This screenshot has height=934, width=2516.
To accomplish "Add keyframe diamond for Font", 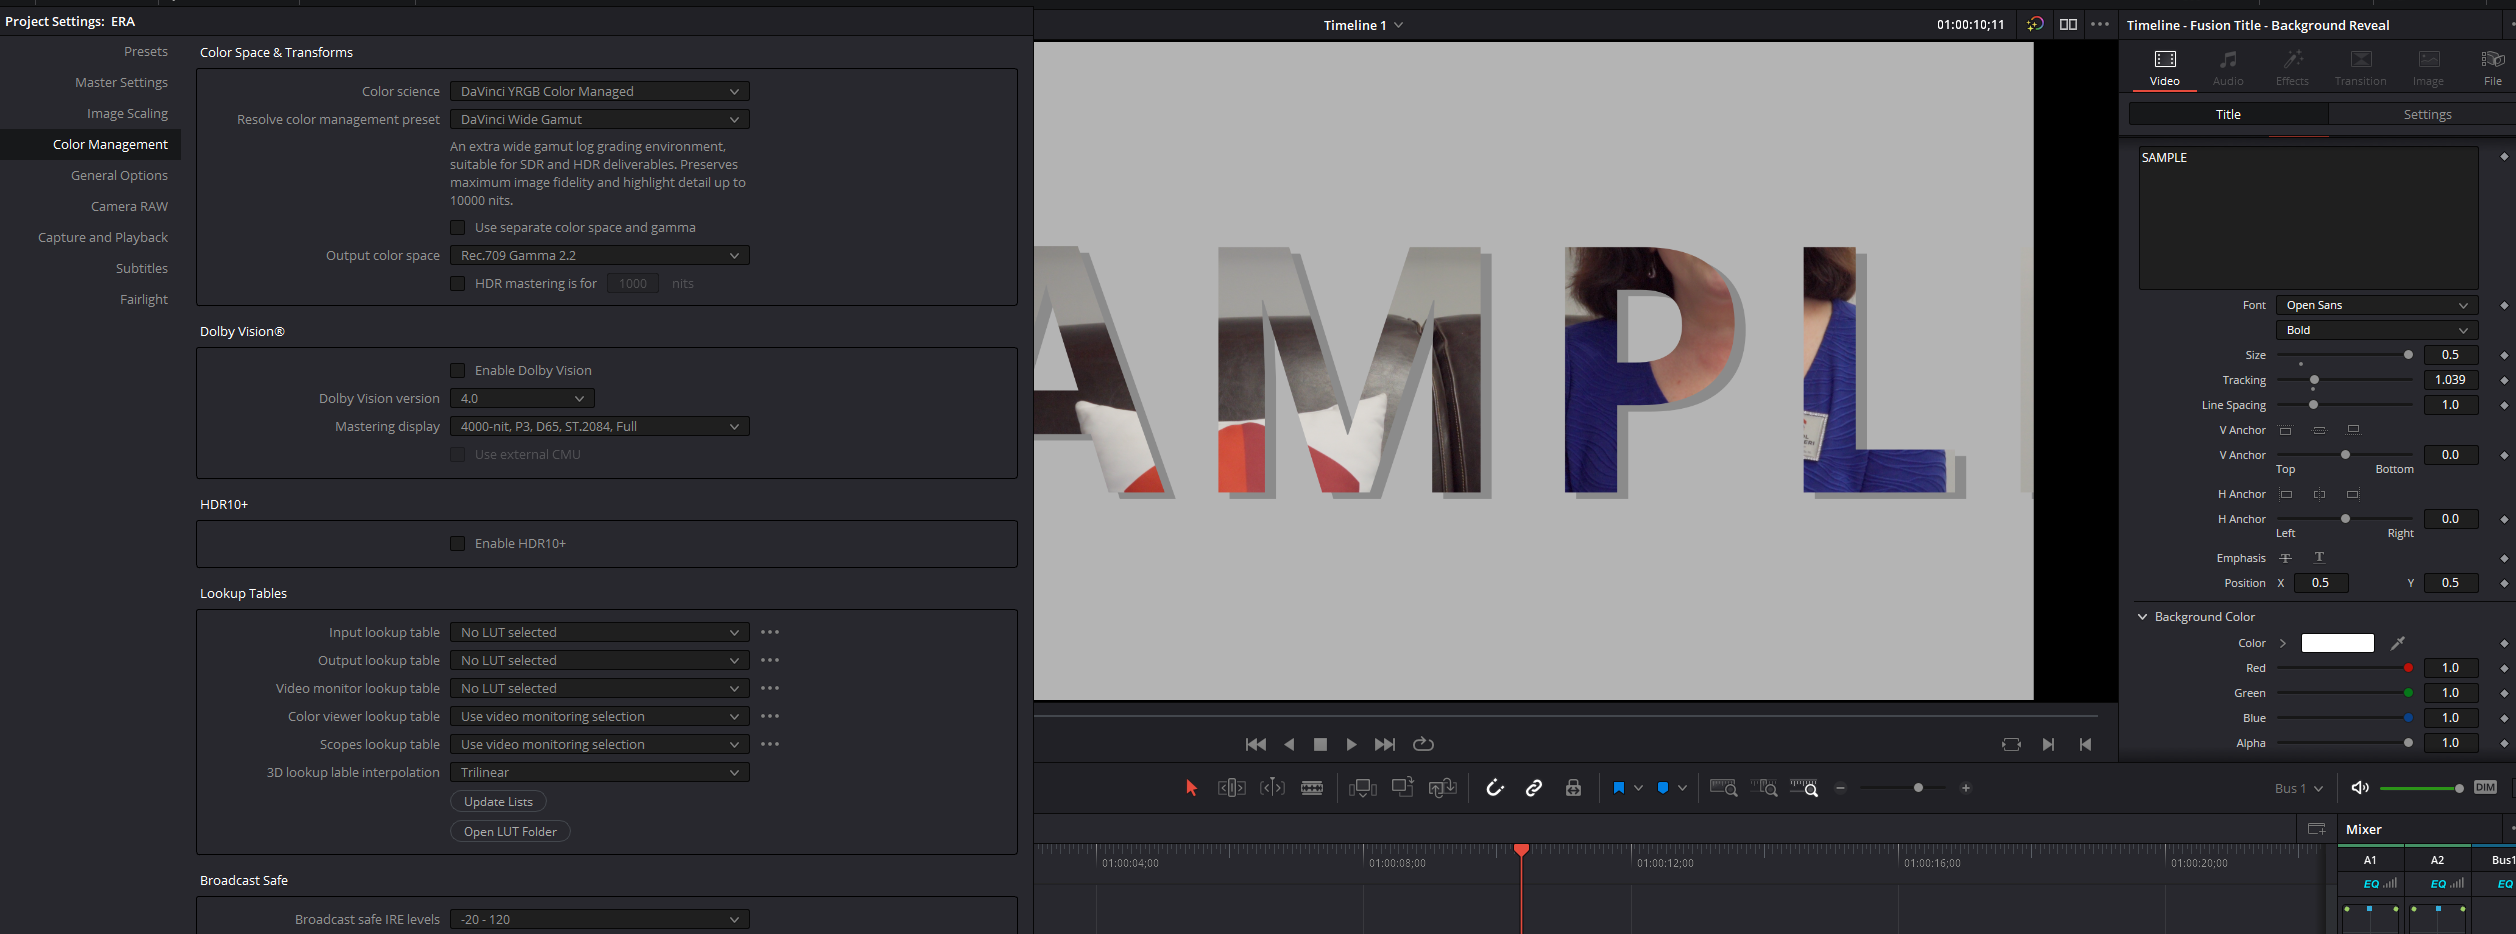I will click(x=2504, y=305).
